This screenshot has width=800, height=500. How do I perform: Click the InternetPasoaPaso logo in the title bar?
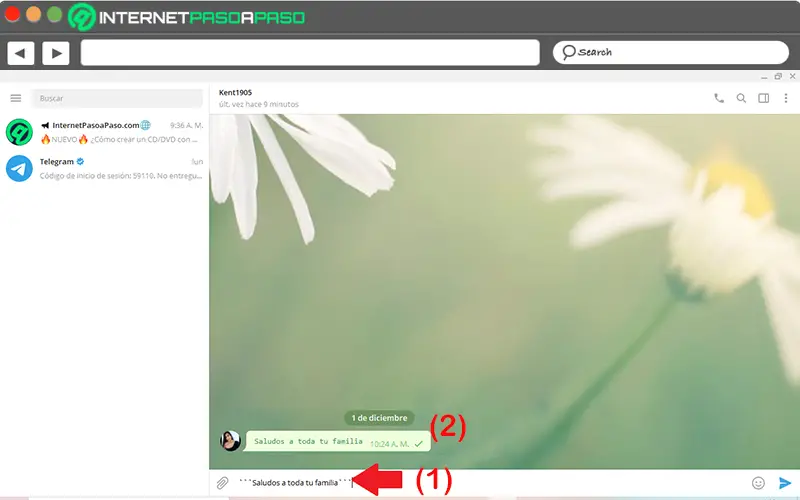tap(187, 17)
